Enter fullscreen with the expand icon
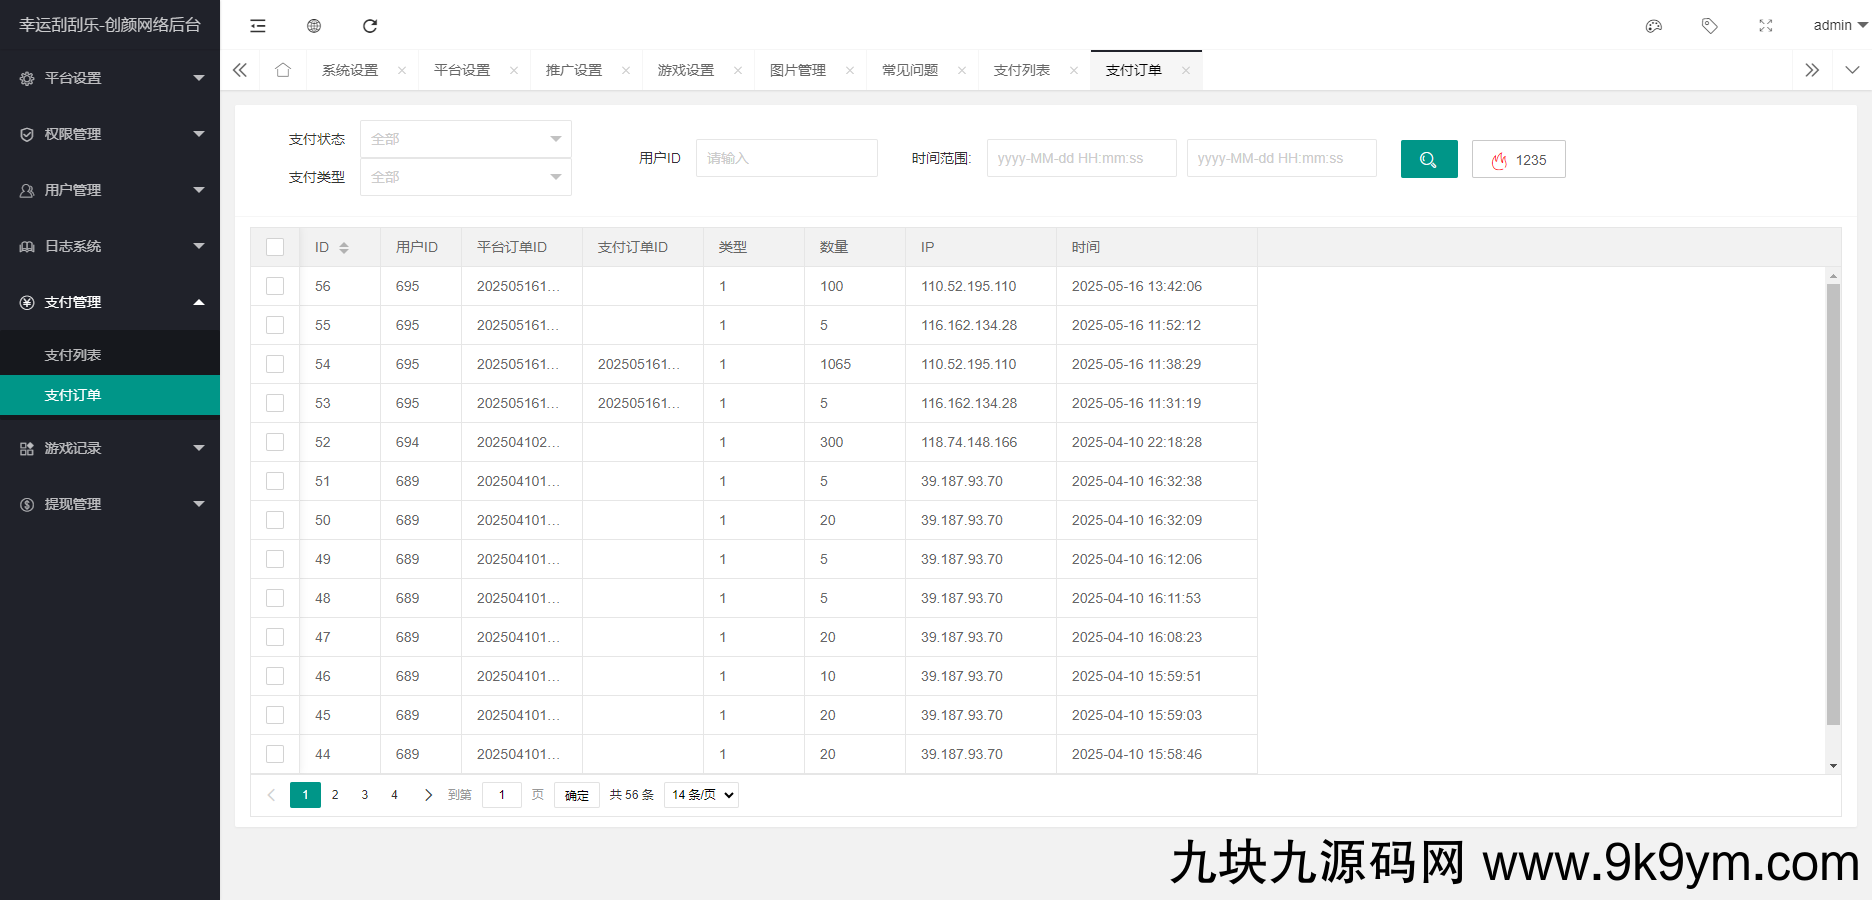 click(x=1765, y=25)
